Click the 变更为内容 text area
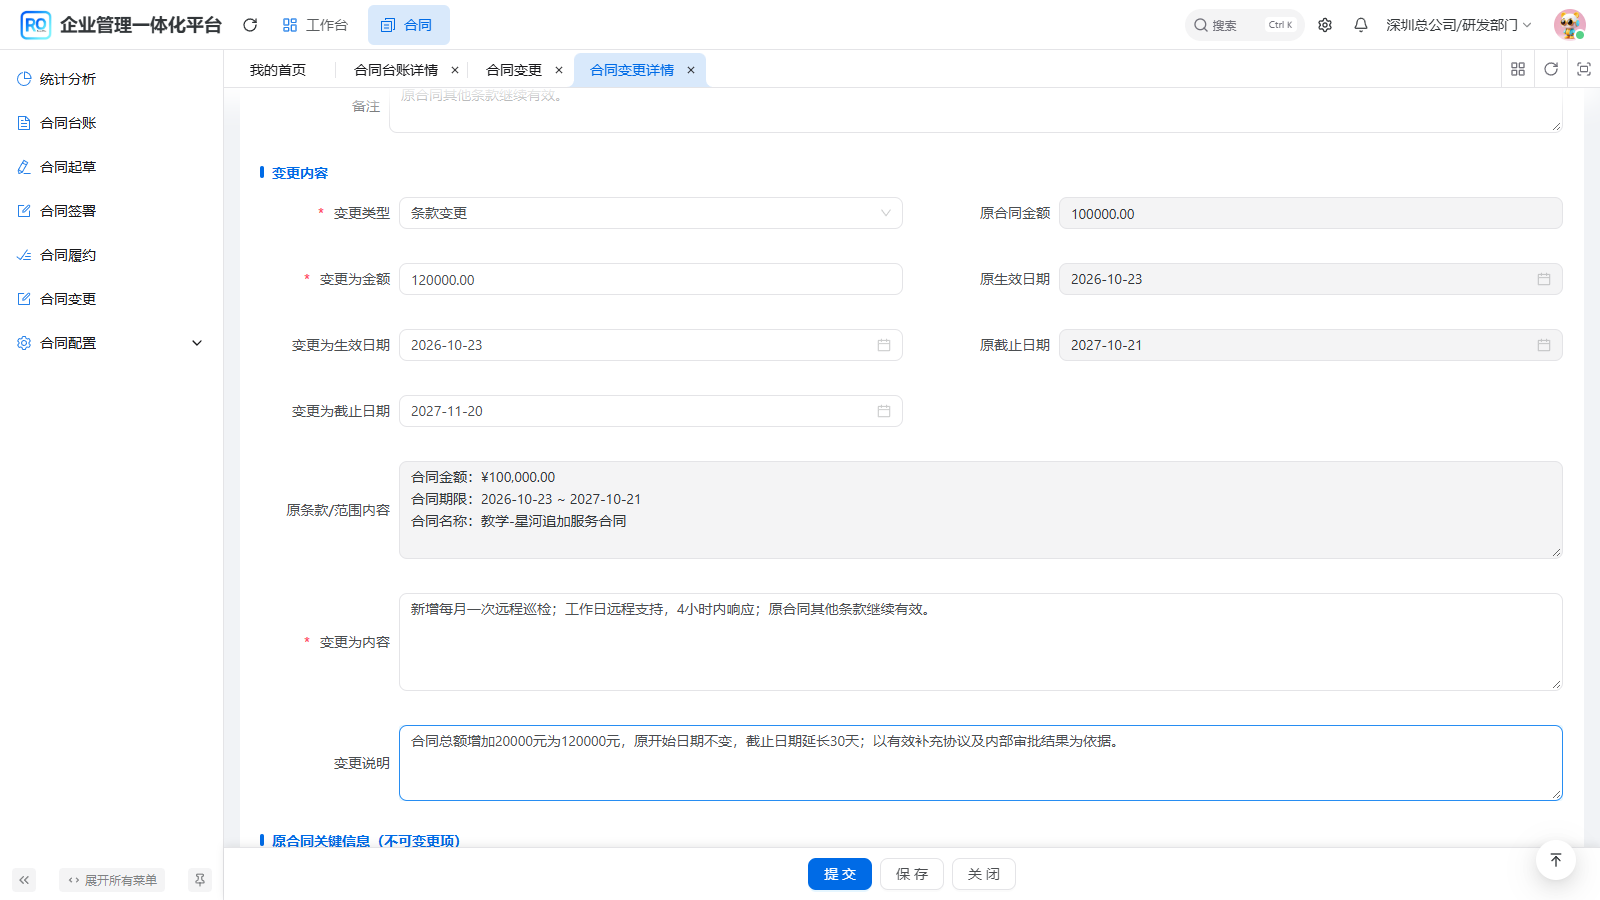Screen dimensions: 1600x900 [981, 642]
